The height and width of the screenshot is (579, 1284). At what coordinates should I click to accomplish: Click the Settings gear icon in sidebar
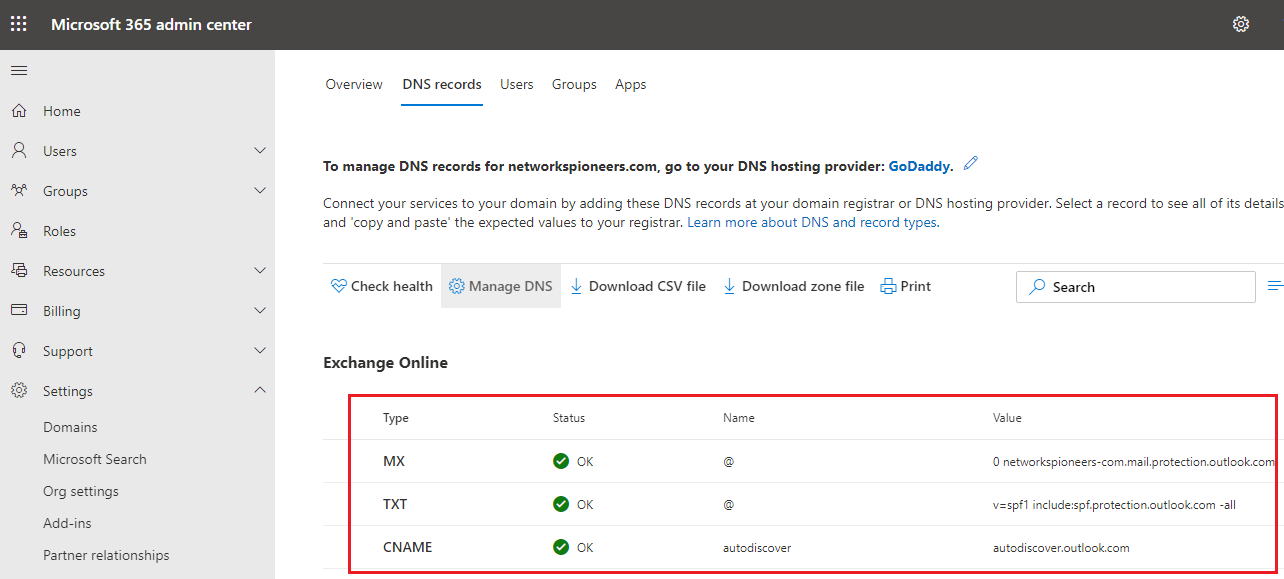tap(19, 391)
